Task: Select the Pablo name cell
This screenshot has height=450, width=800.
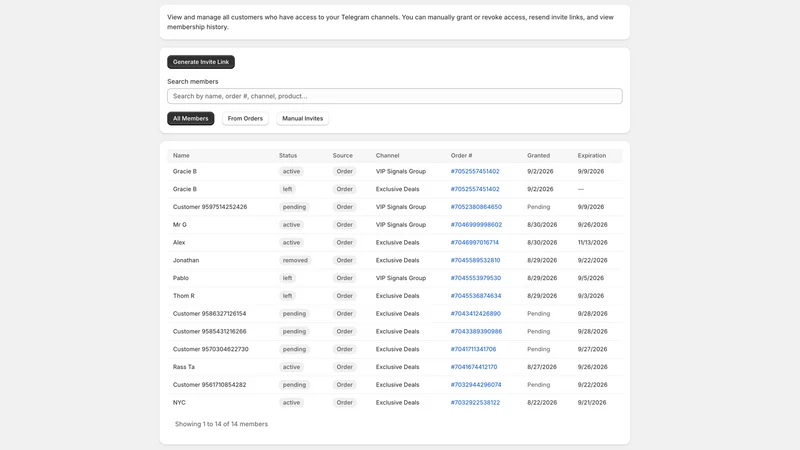Action: [181, 278]
